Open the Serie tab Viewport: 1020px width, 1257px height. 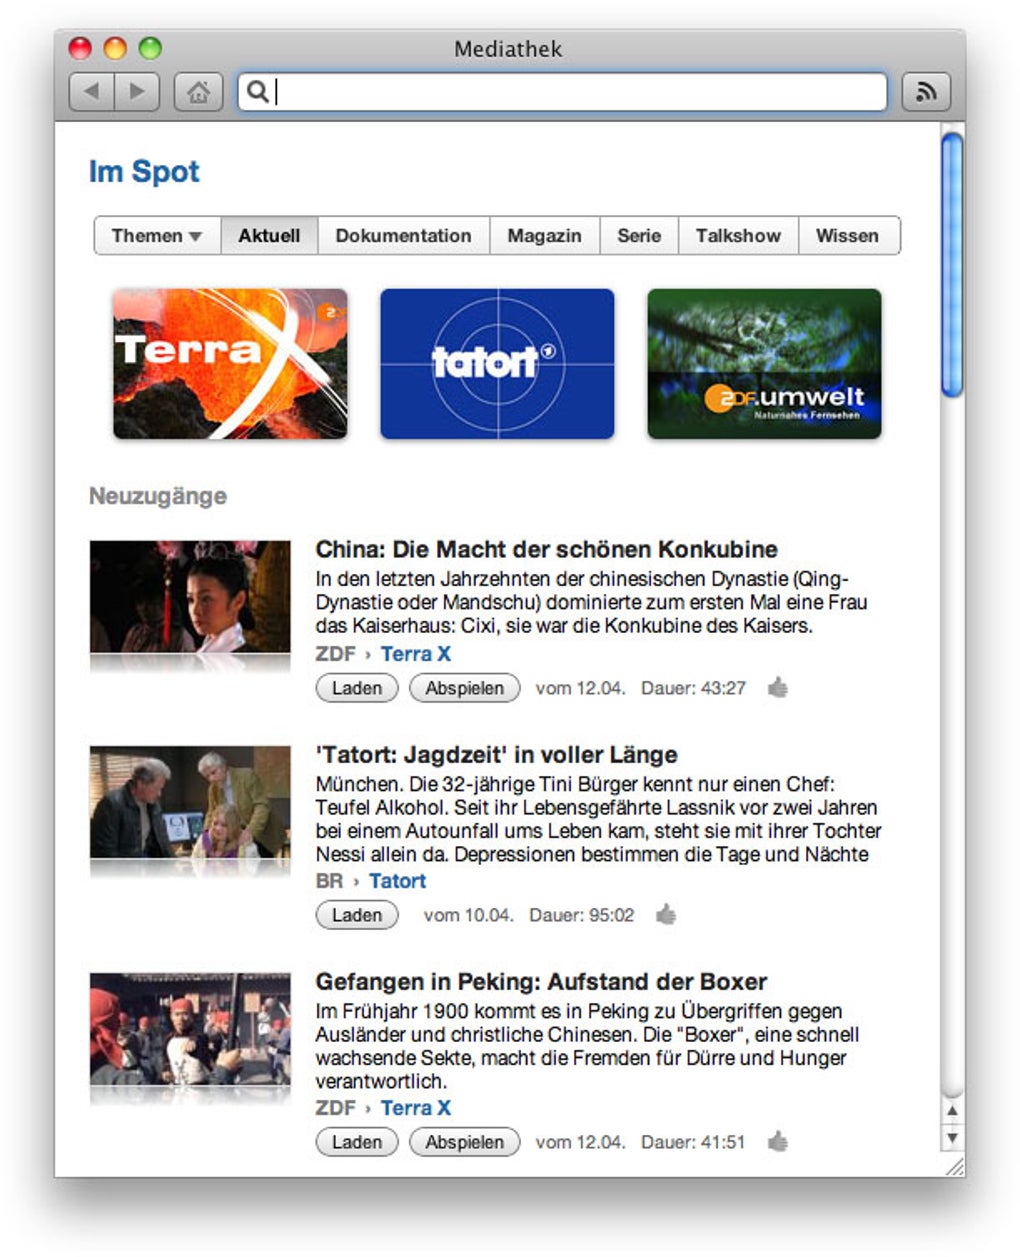coord(639,236)
